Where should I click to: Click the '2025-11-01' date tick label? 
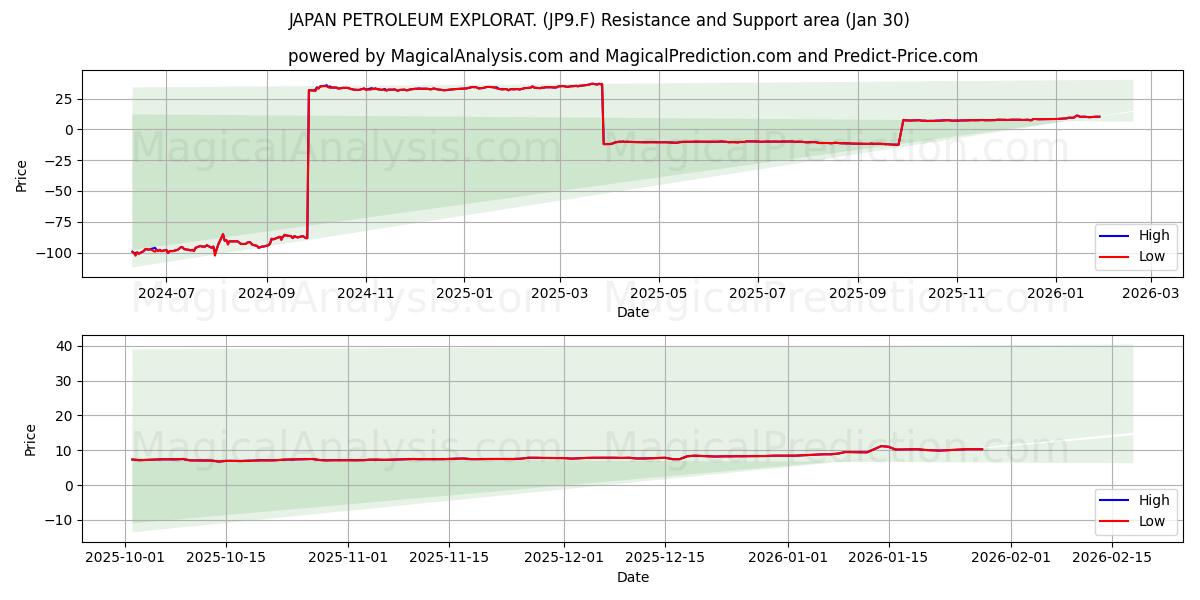(348, 559)
